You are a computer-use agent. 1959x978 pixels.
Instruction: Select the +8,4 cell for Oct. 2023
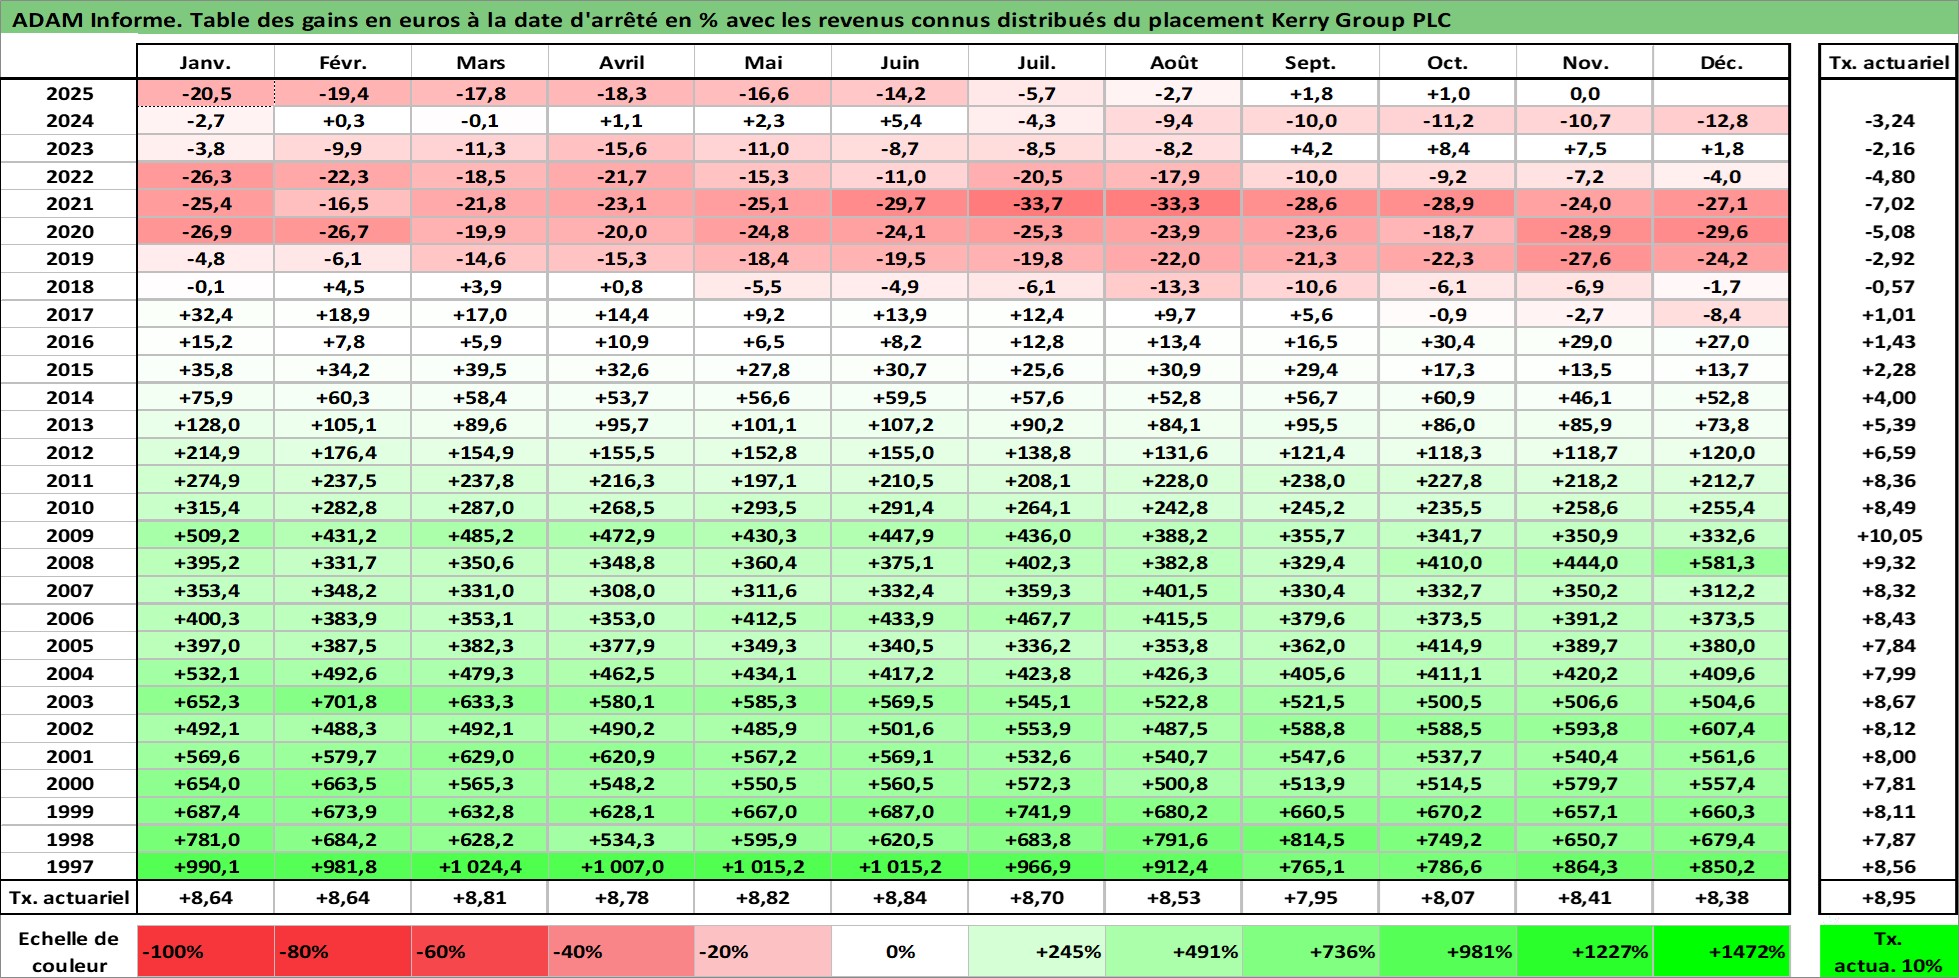click(x=1448, y=148)
